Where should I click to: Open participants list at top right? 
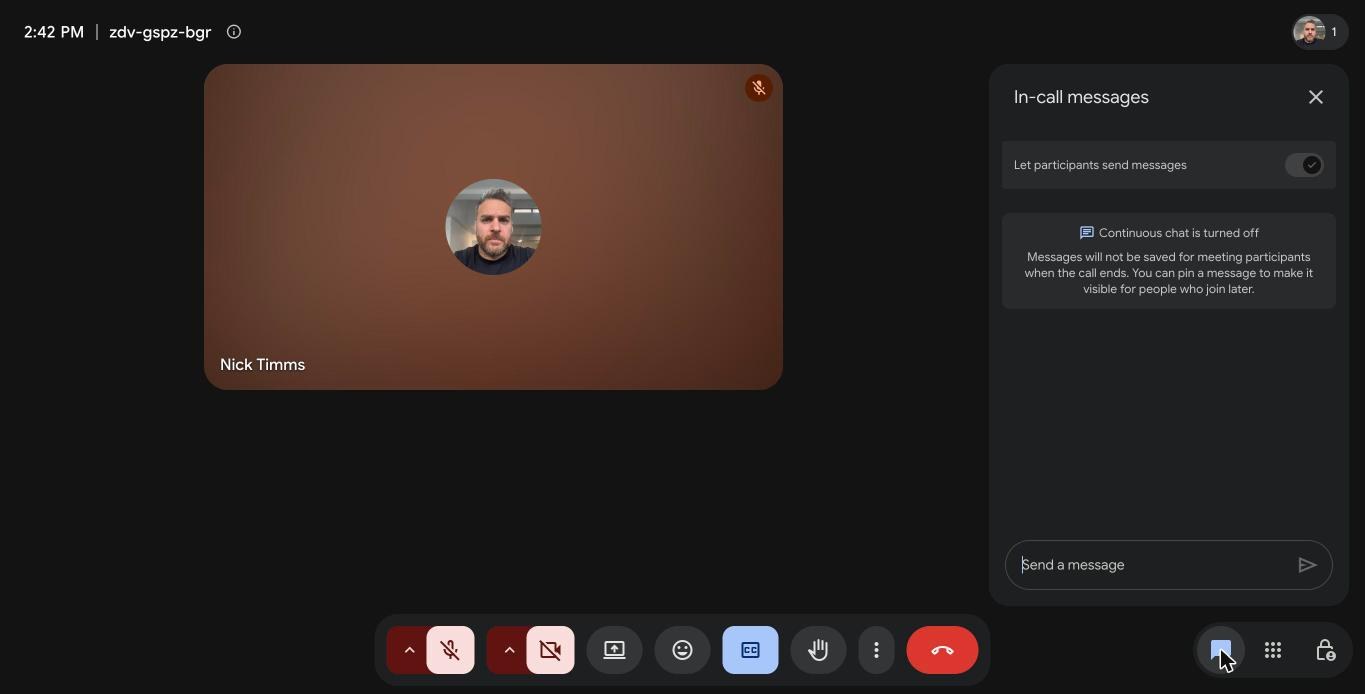(x=1319, y=32)
